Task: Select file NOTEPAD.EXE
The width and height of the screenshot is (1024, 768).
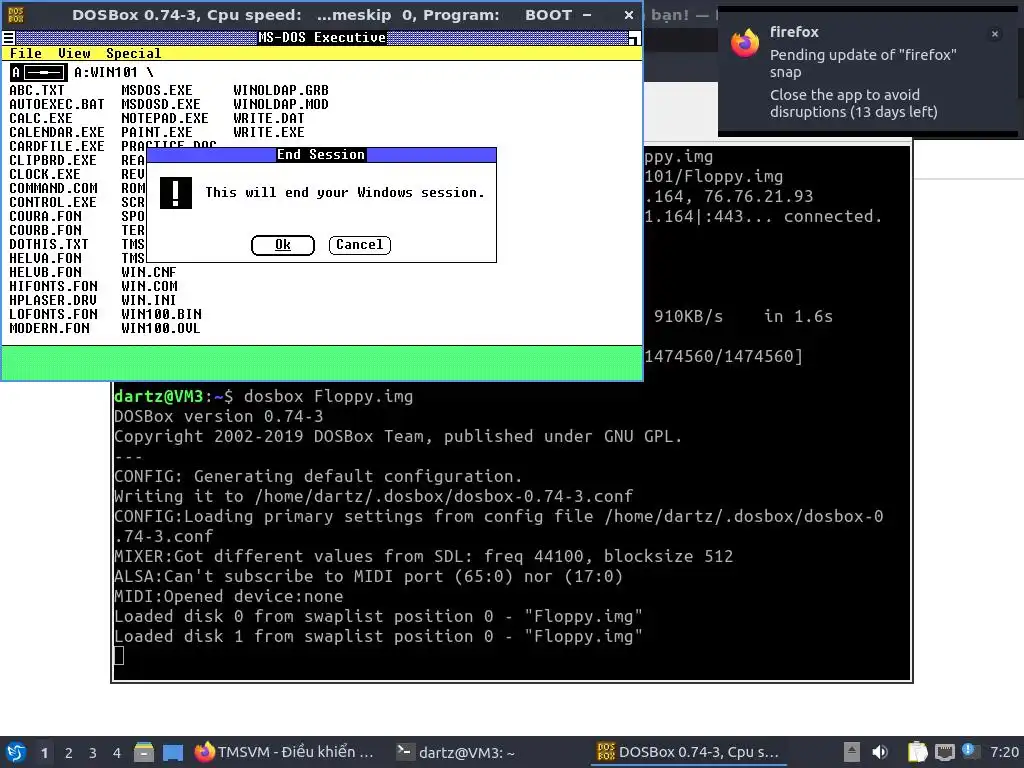Action: pos(165,118)
